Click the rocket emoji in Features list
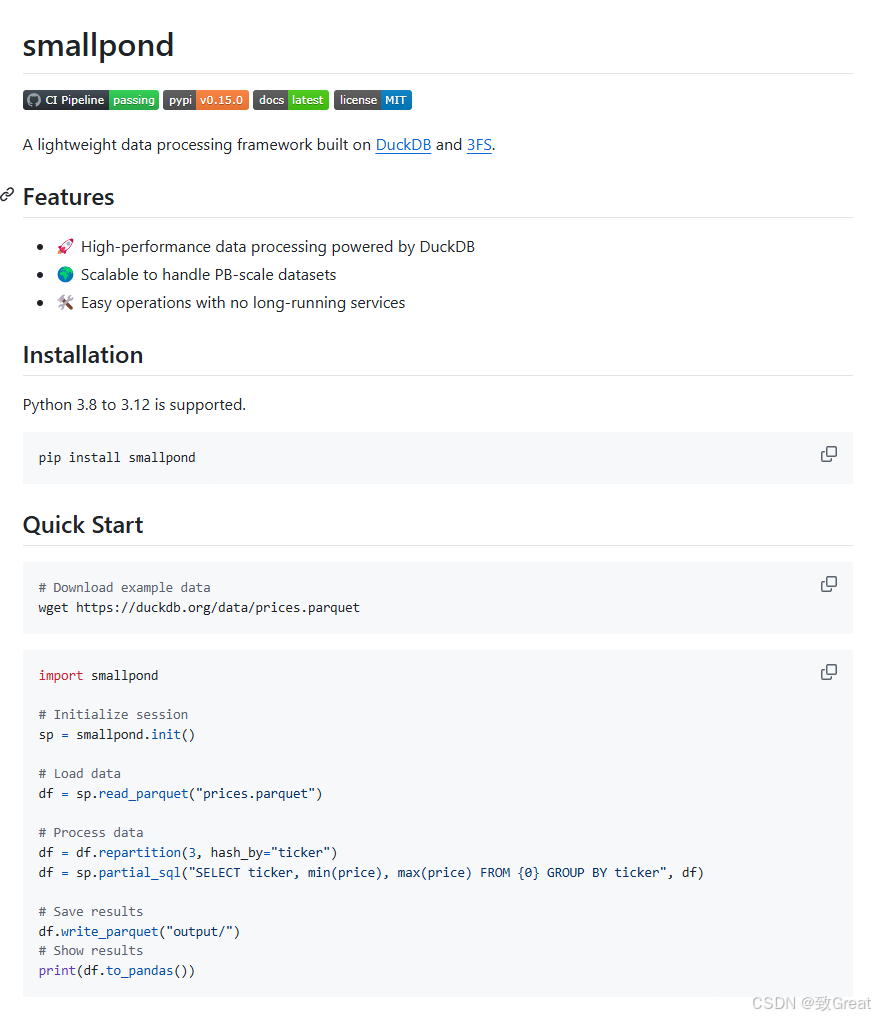875x1018 pixels. pos(65,247)
